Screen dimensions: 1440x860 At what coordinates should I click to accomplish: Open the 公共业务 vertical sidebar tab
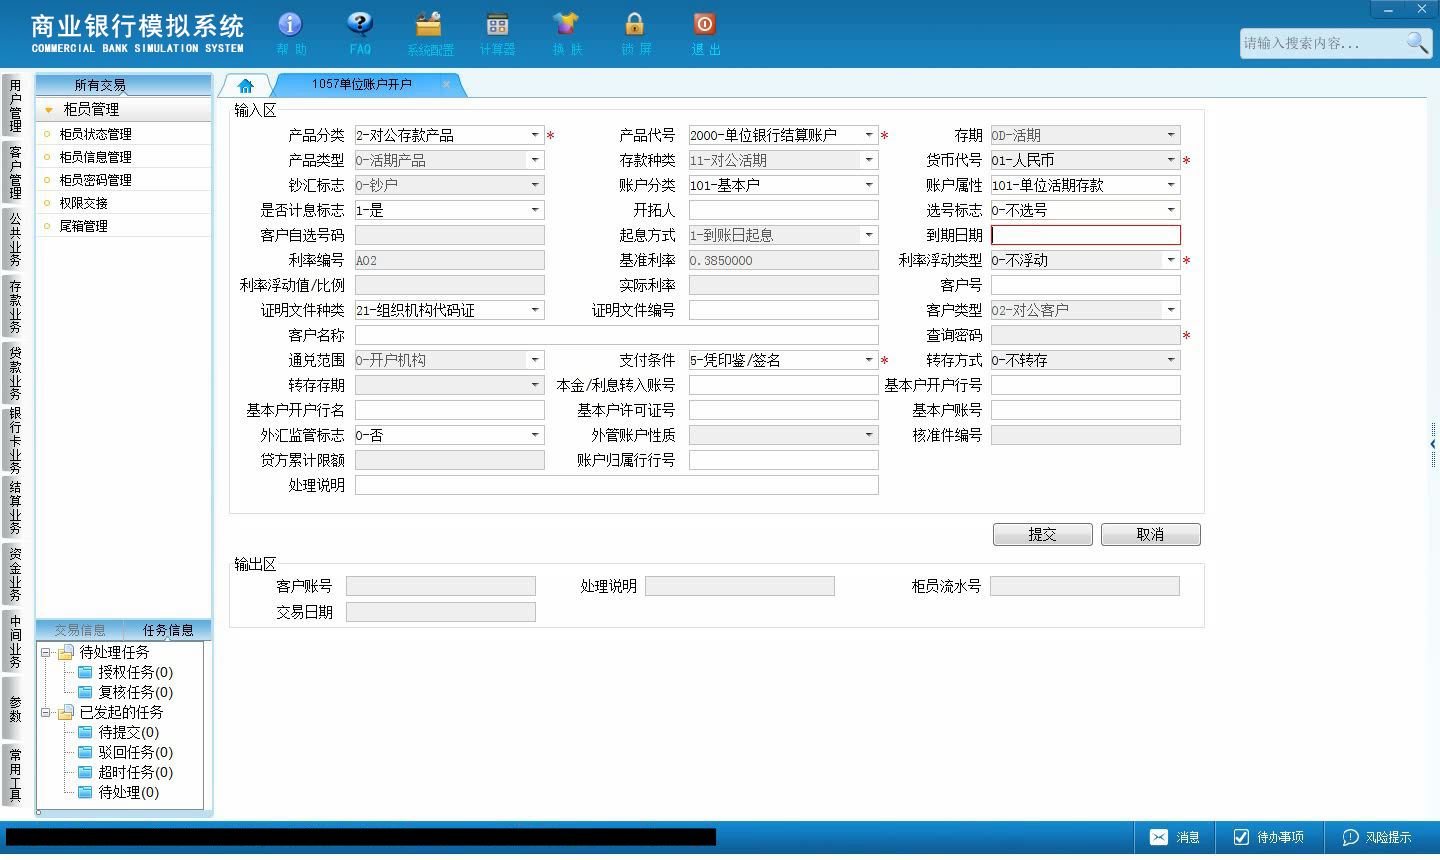click(x=15, y=238)
